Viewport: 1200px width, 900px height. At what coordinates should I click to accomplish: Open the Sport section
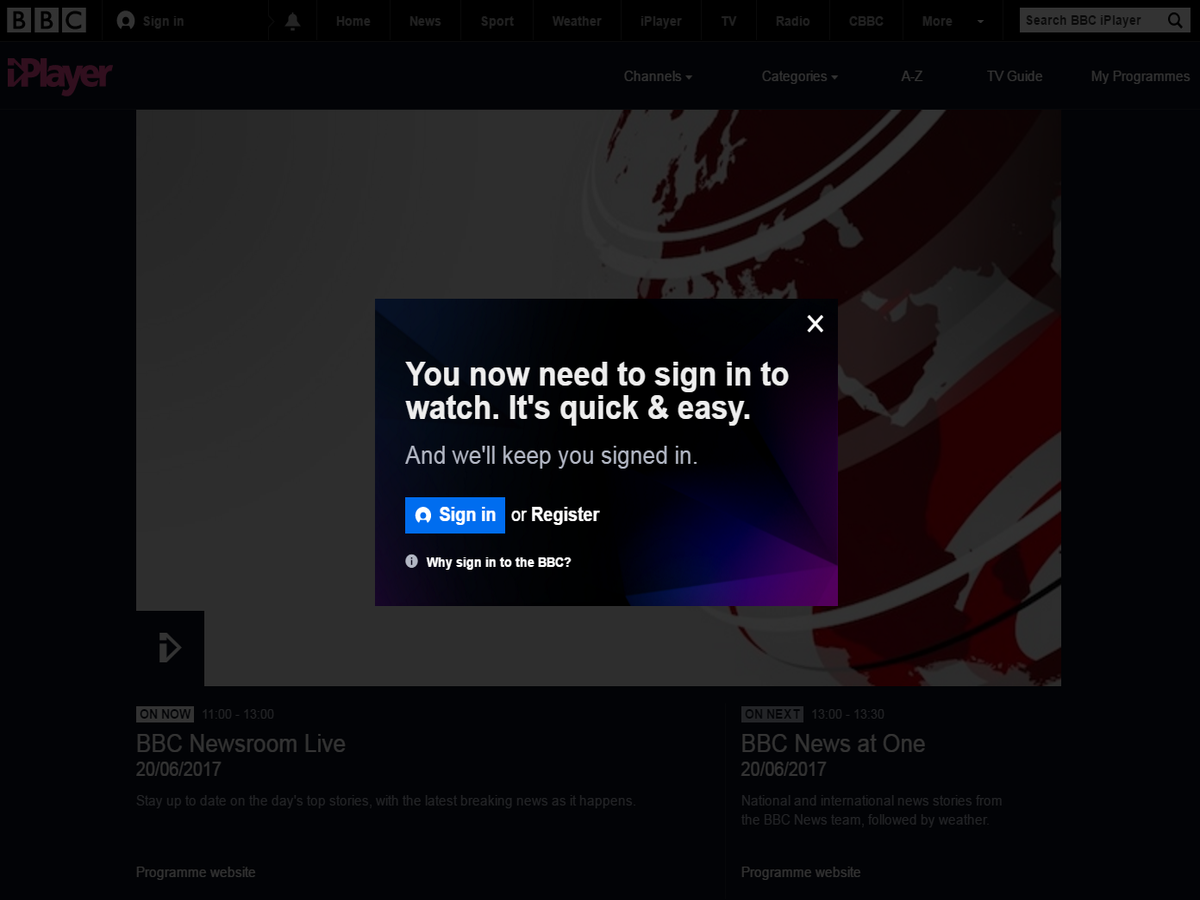(497, 21)
